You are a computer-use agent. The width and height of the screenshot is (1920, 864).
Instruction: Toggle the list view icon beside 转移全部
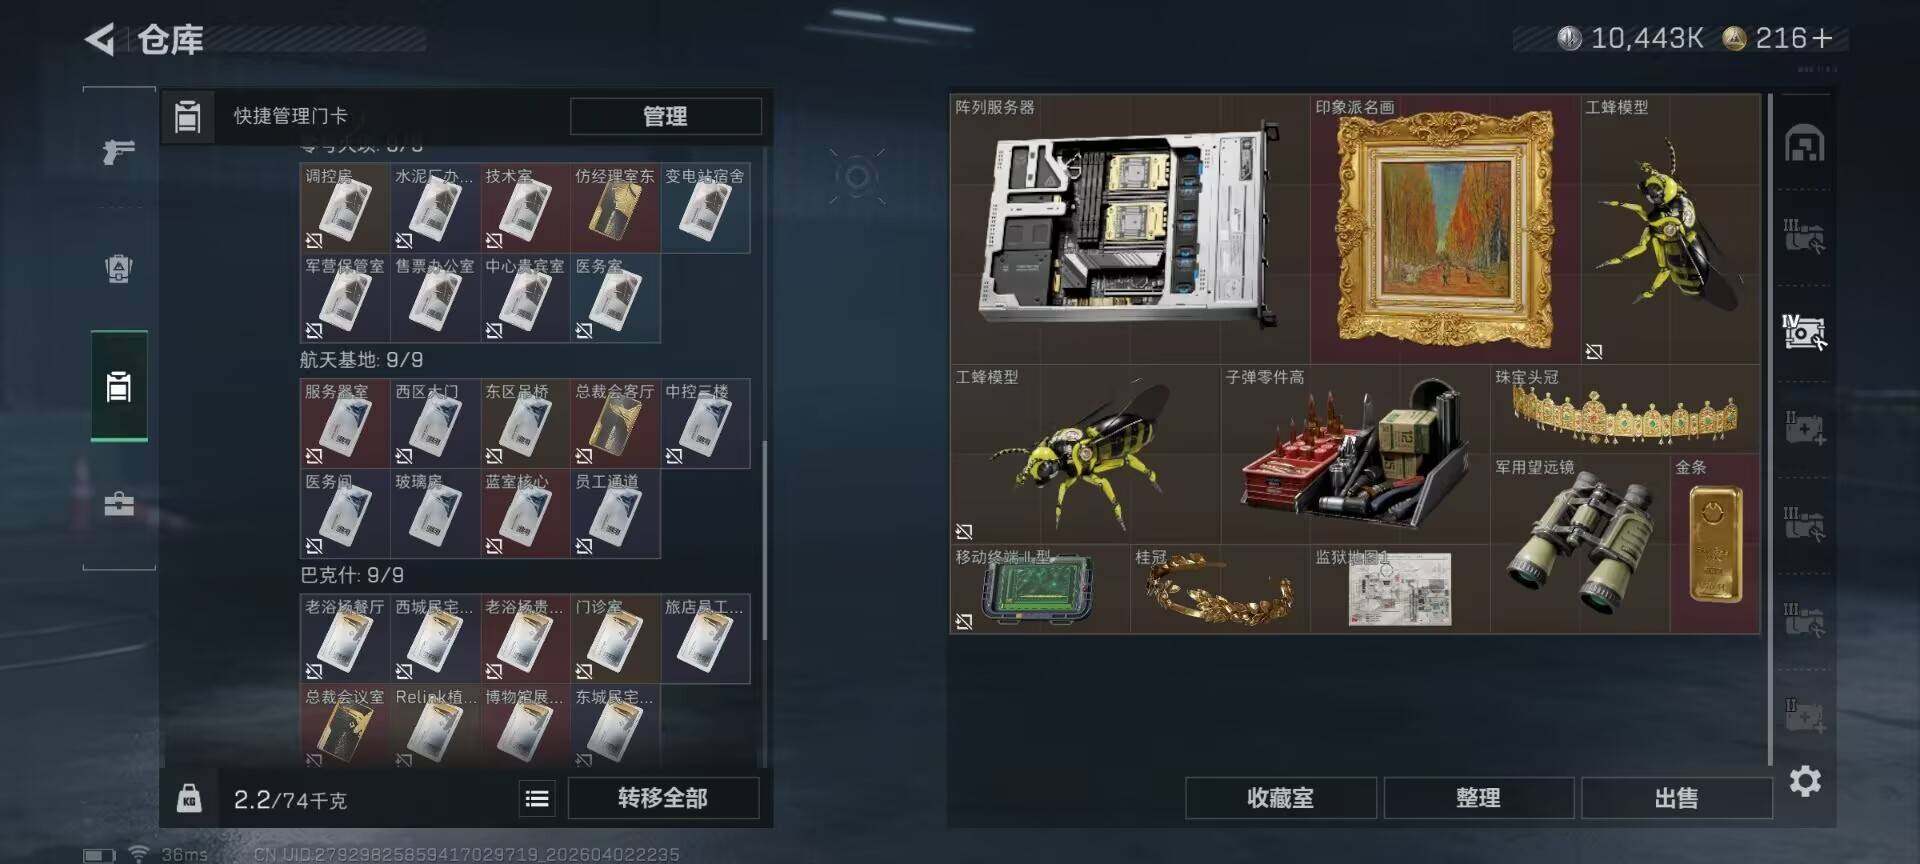[537, 798]
